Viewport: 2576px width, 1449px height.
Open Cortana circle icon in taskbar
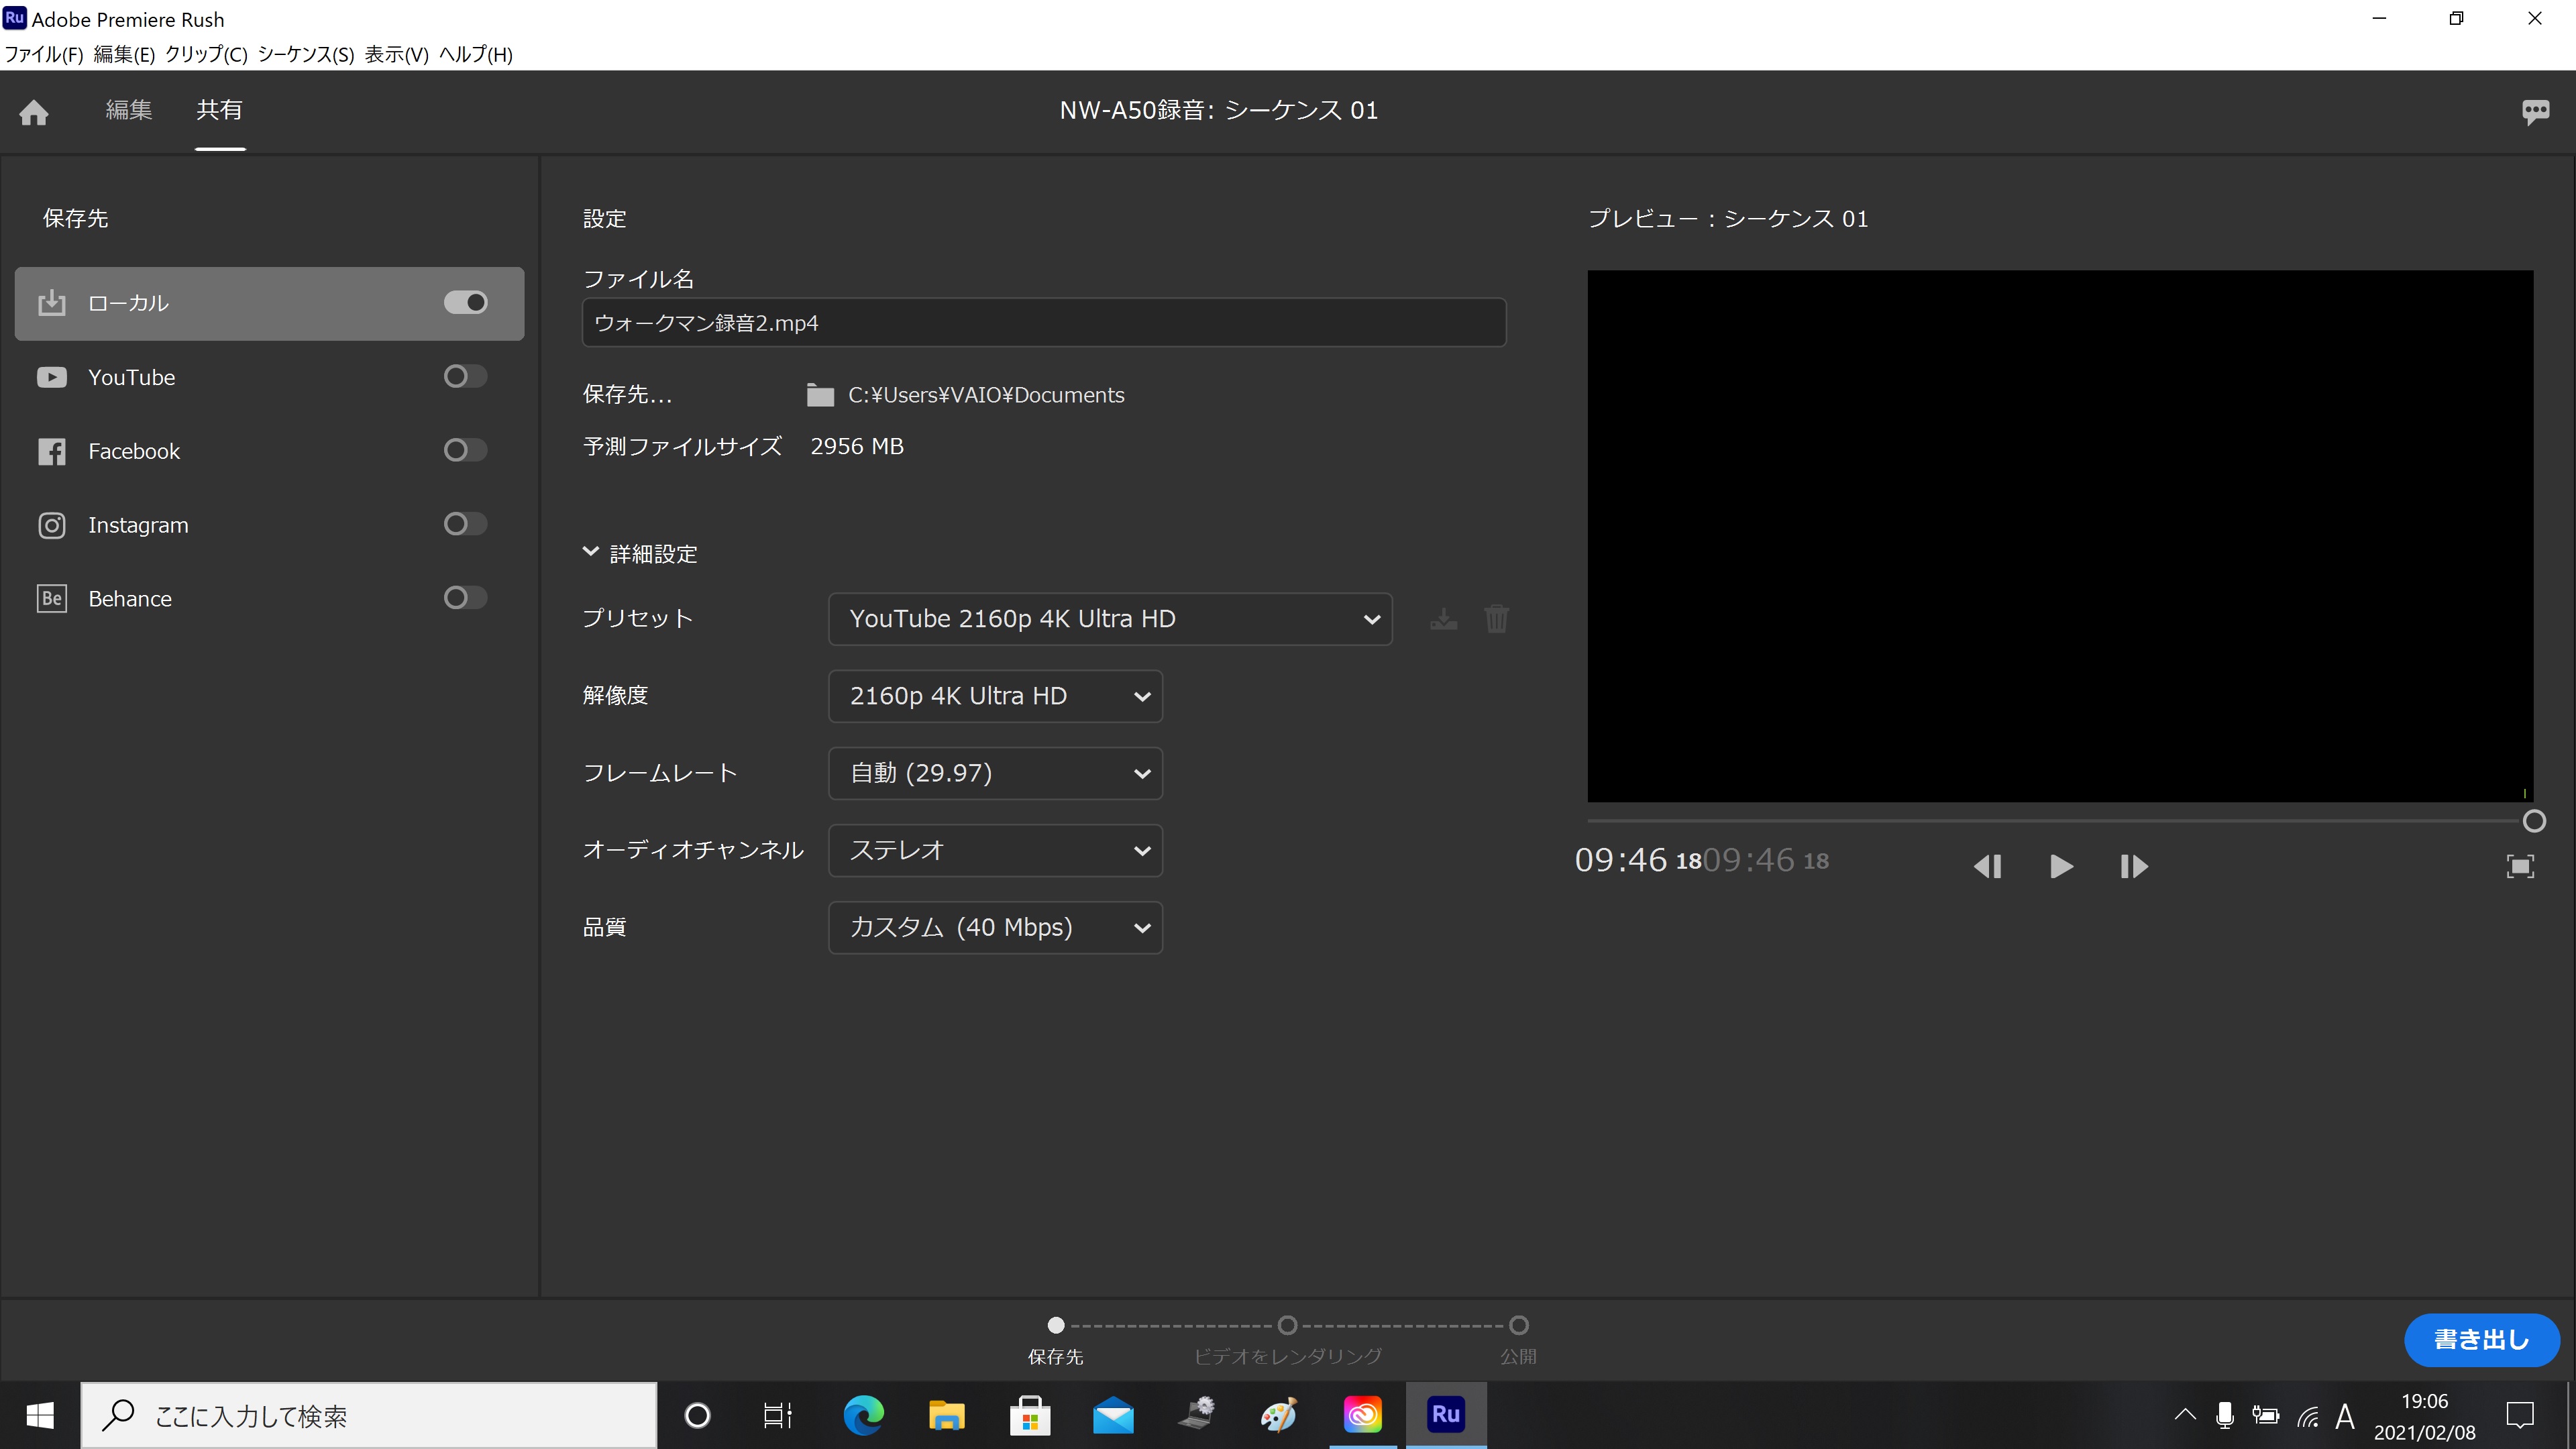[697, 1415]
